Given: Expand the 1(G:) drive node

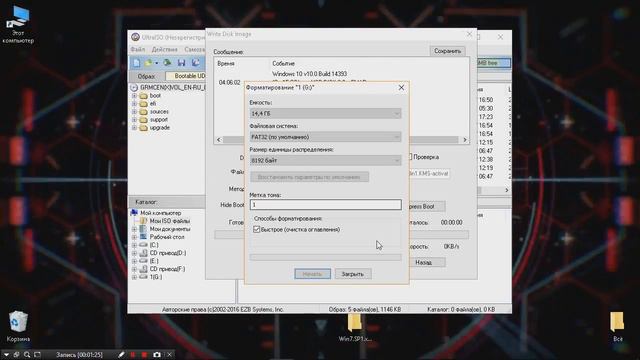Looking at the screenshot, I should point(134,277).
